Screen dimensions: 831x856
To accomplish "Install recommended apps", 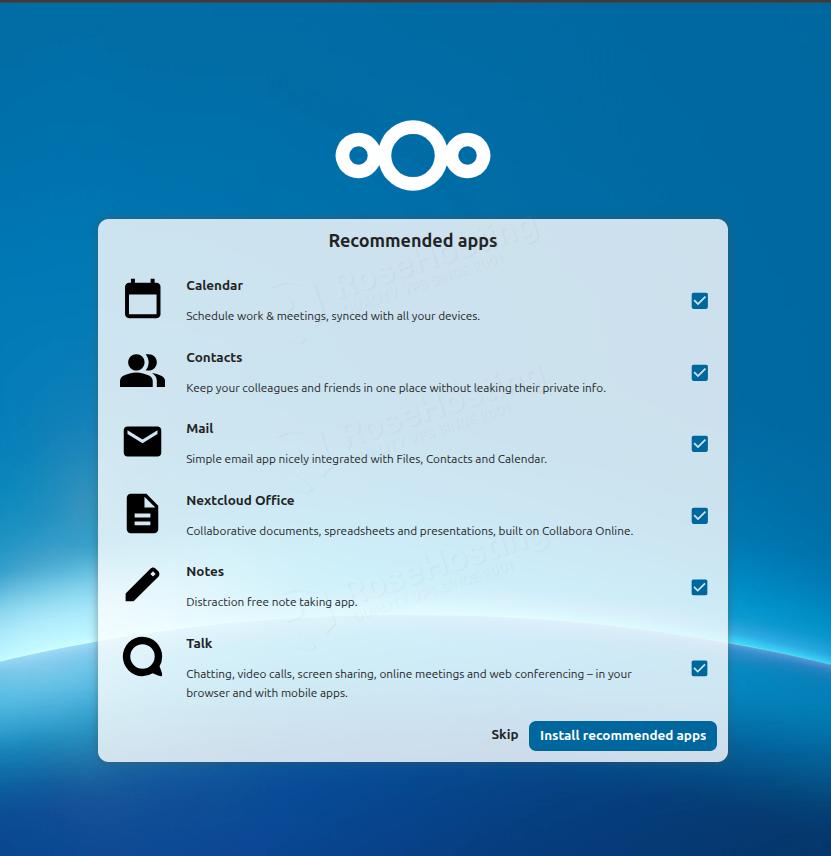I will coord(622,736).
